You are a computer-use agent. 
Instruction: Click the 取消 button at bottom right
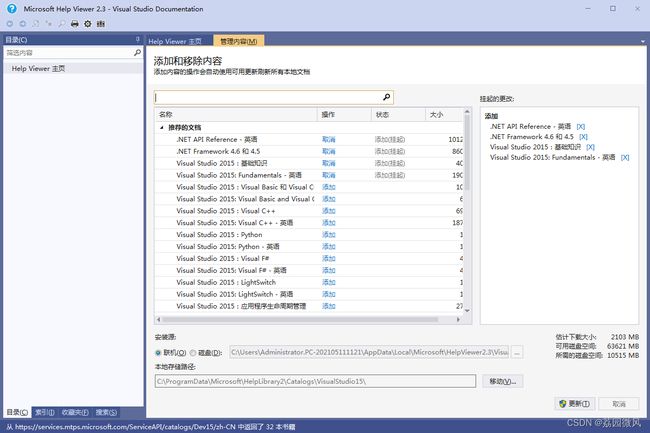[x=619, y=404]
